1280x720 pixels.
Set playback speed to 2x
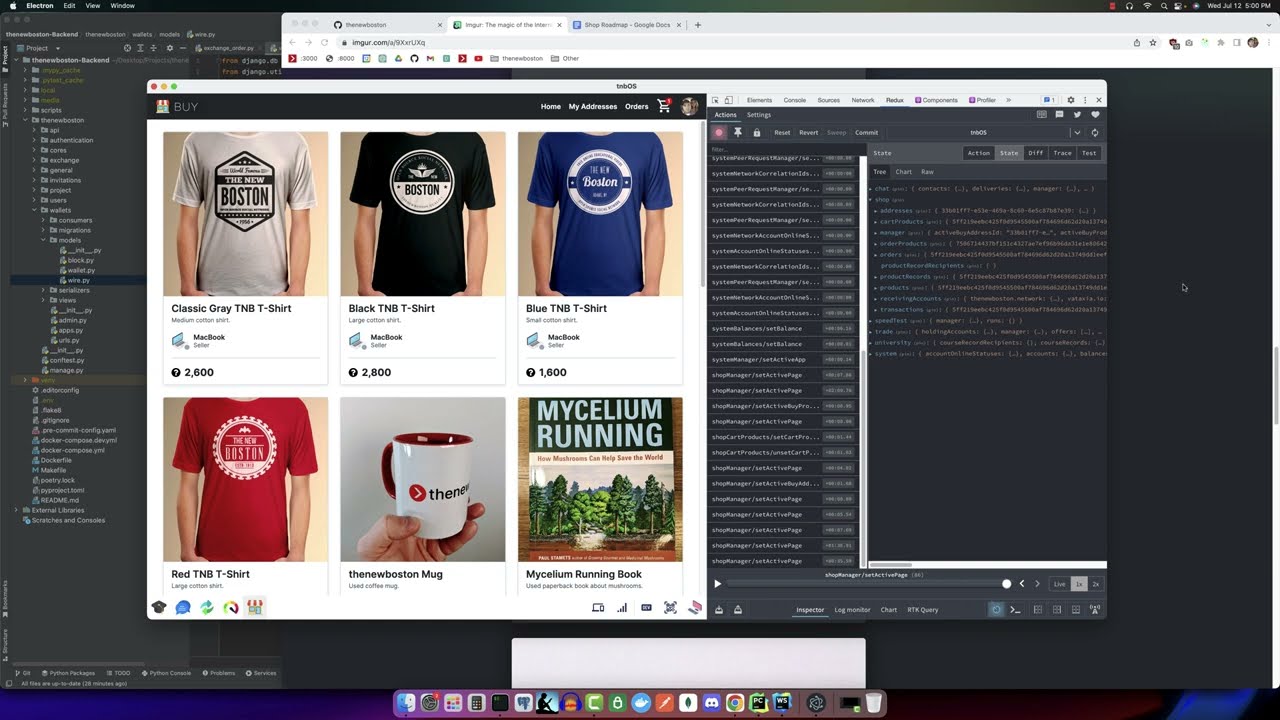(x=1096, y=584)
